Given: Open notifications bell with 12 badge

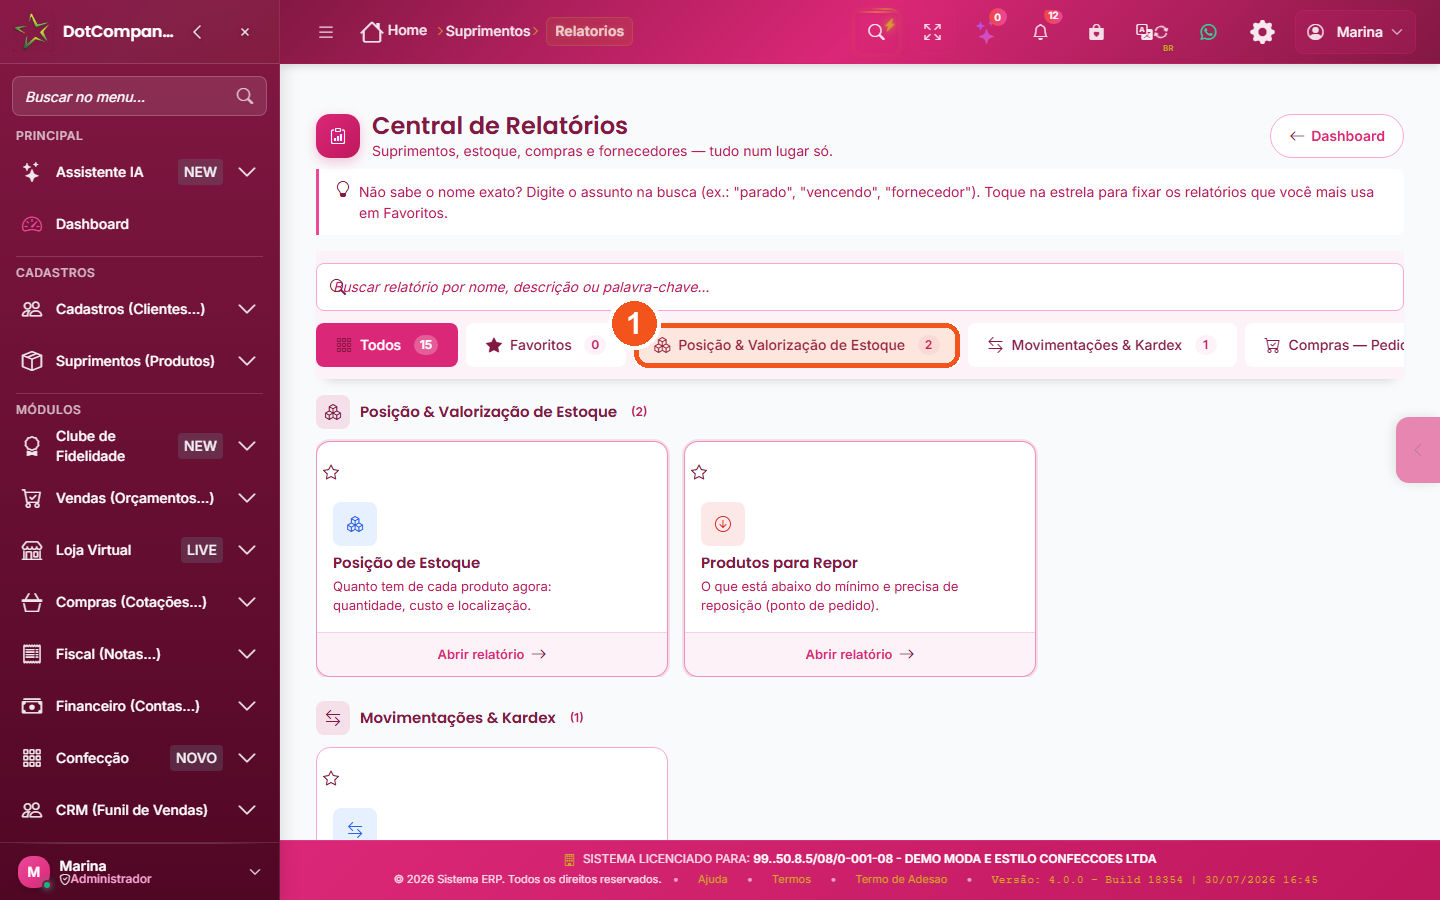Looking at the screenshot, I should pos(1041,32).
